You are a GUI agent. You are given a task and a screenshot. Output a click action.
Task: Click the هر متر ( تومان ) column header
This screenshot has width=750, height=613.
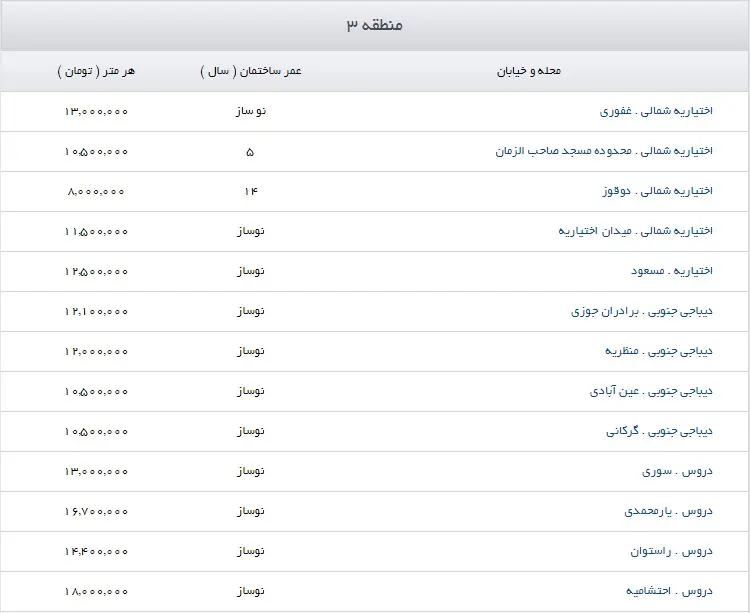96,71
